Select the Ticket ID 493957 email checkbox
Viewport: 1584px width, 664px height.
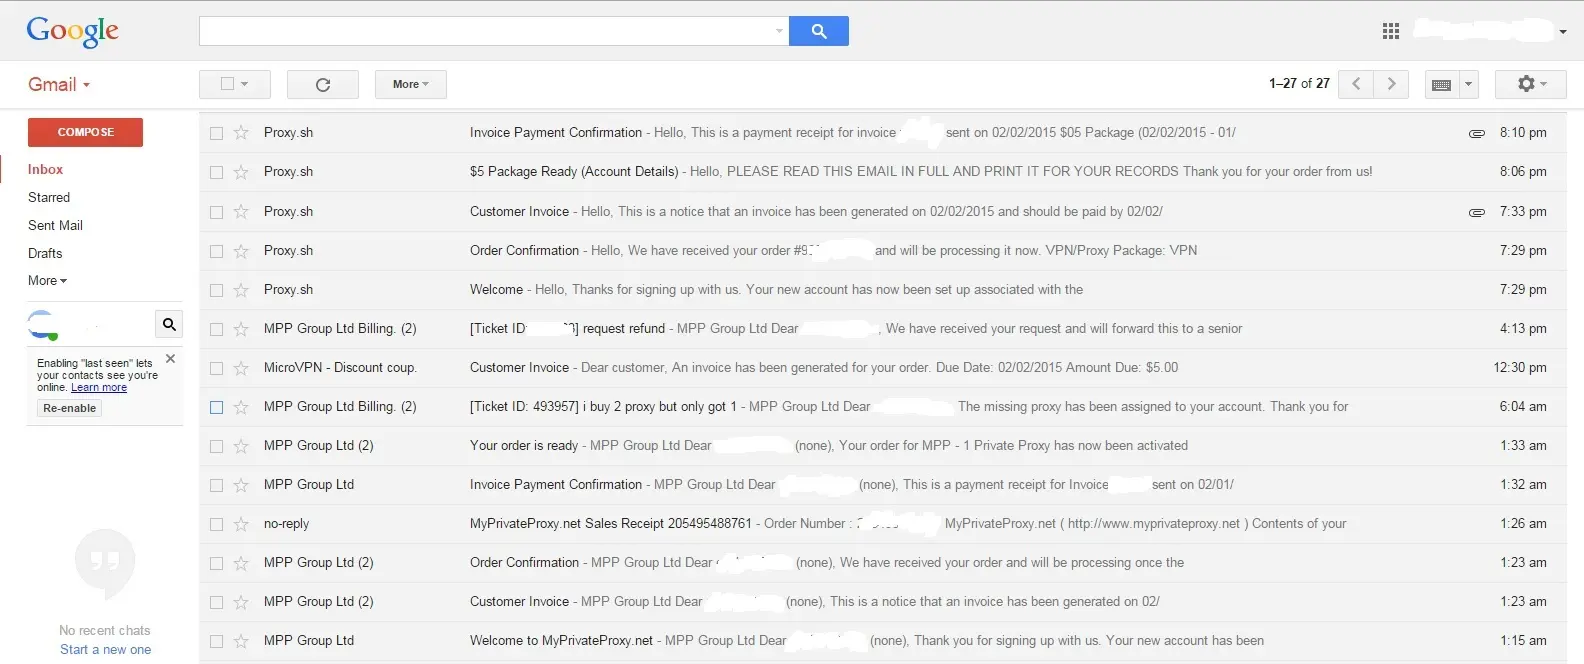coord(216,407)
